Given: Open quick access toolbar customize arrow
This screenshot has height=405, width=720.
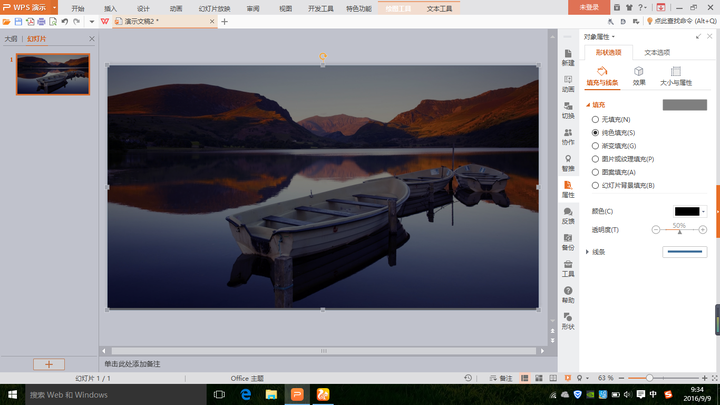Looking at the screenshot, I should tap(92, 22).
